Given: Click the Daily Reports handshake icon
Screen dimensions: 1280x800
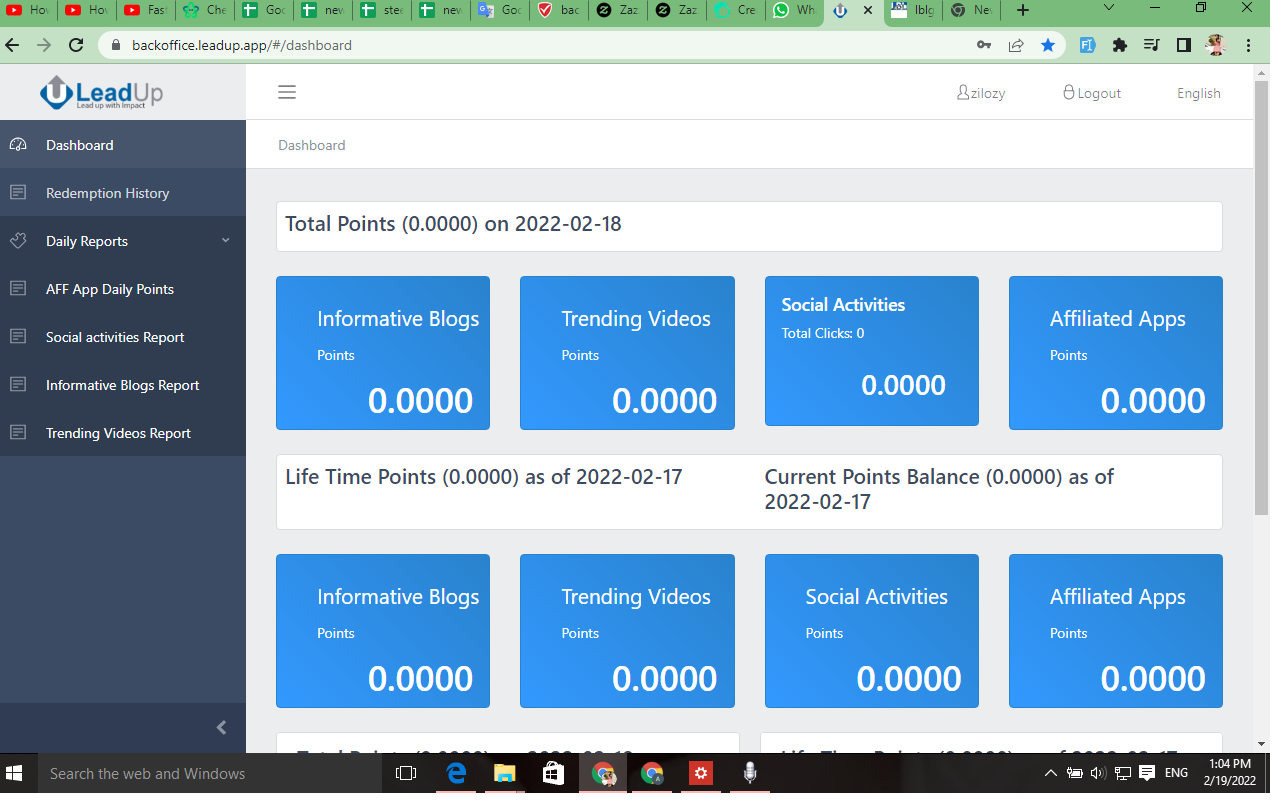Looking at the screenshot, I should (18, 241).
